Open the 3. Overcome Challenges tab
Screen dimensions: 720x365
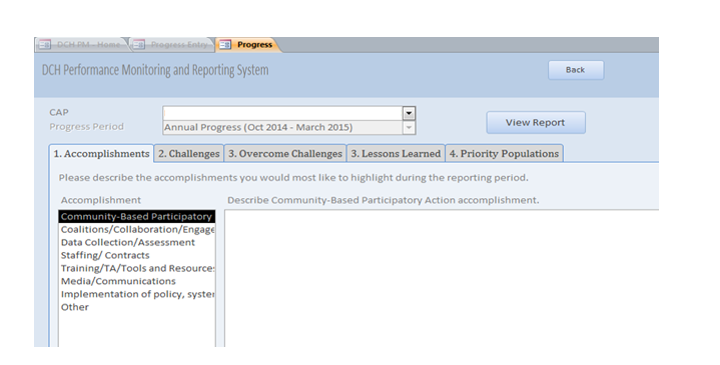pyautogui.click(x=285, y=153)
